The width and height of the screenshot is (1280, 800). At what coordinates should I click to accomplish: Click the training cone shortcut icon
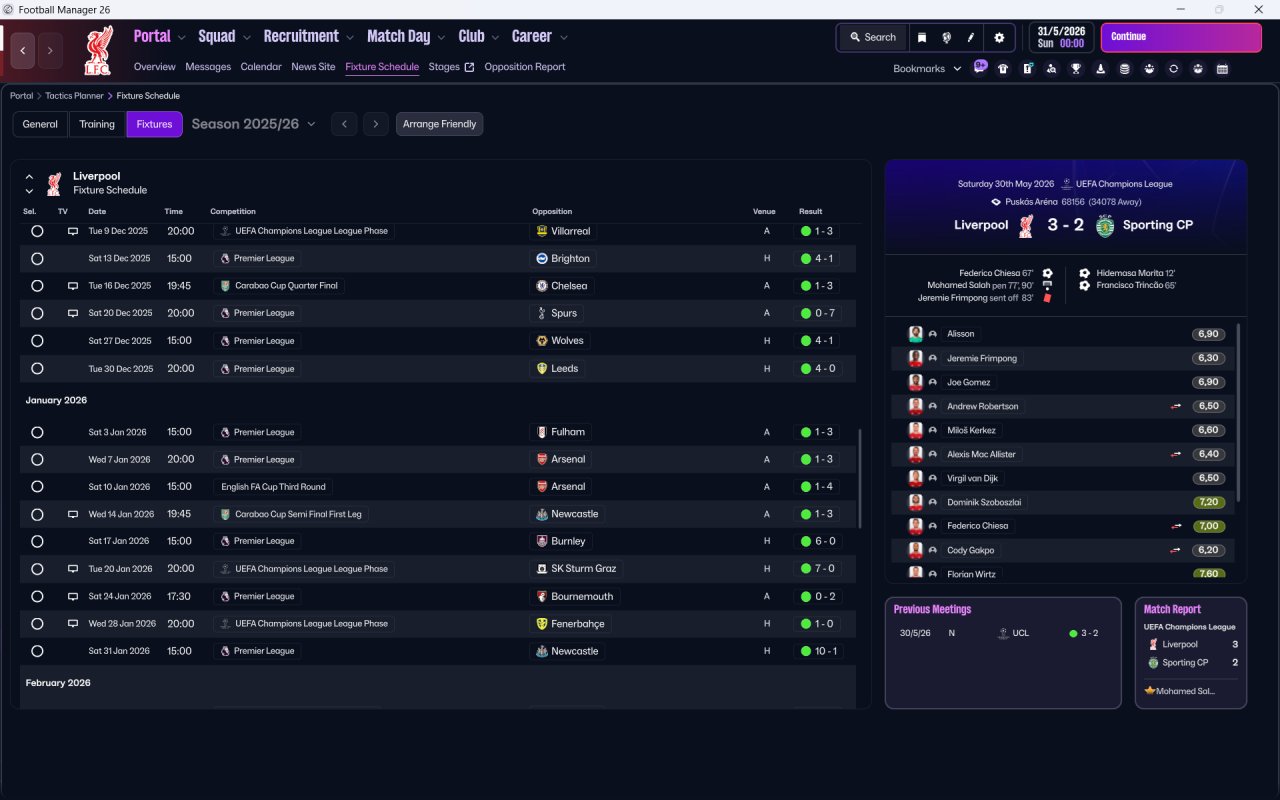[1101, 69]
